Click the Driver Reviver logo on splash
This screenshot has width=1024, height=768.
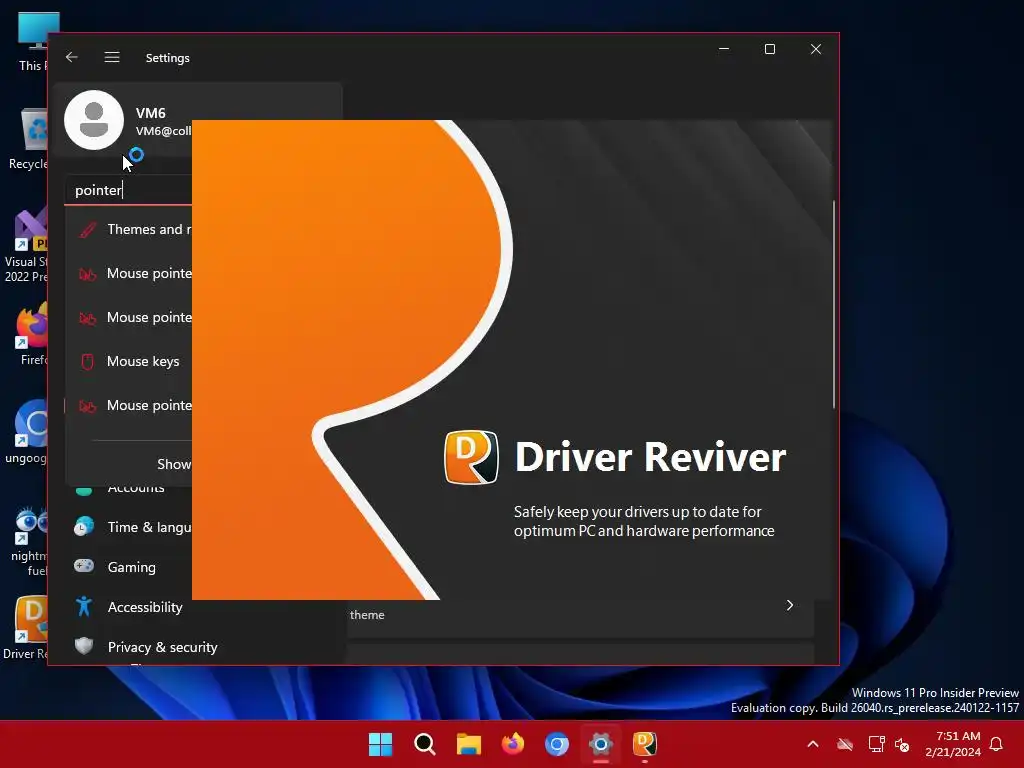pos(472,457)
